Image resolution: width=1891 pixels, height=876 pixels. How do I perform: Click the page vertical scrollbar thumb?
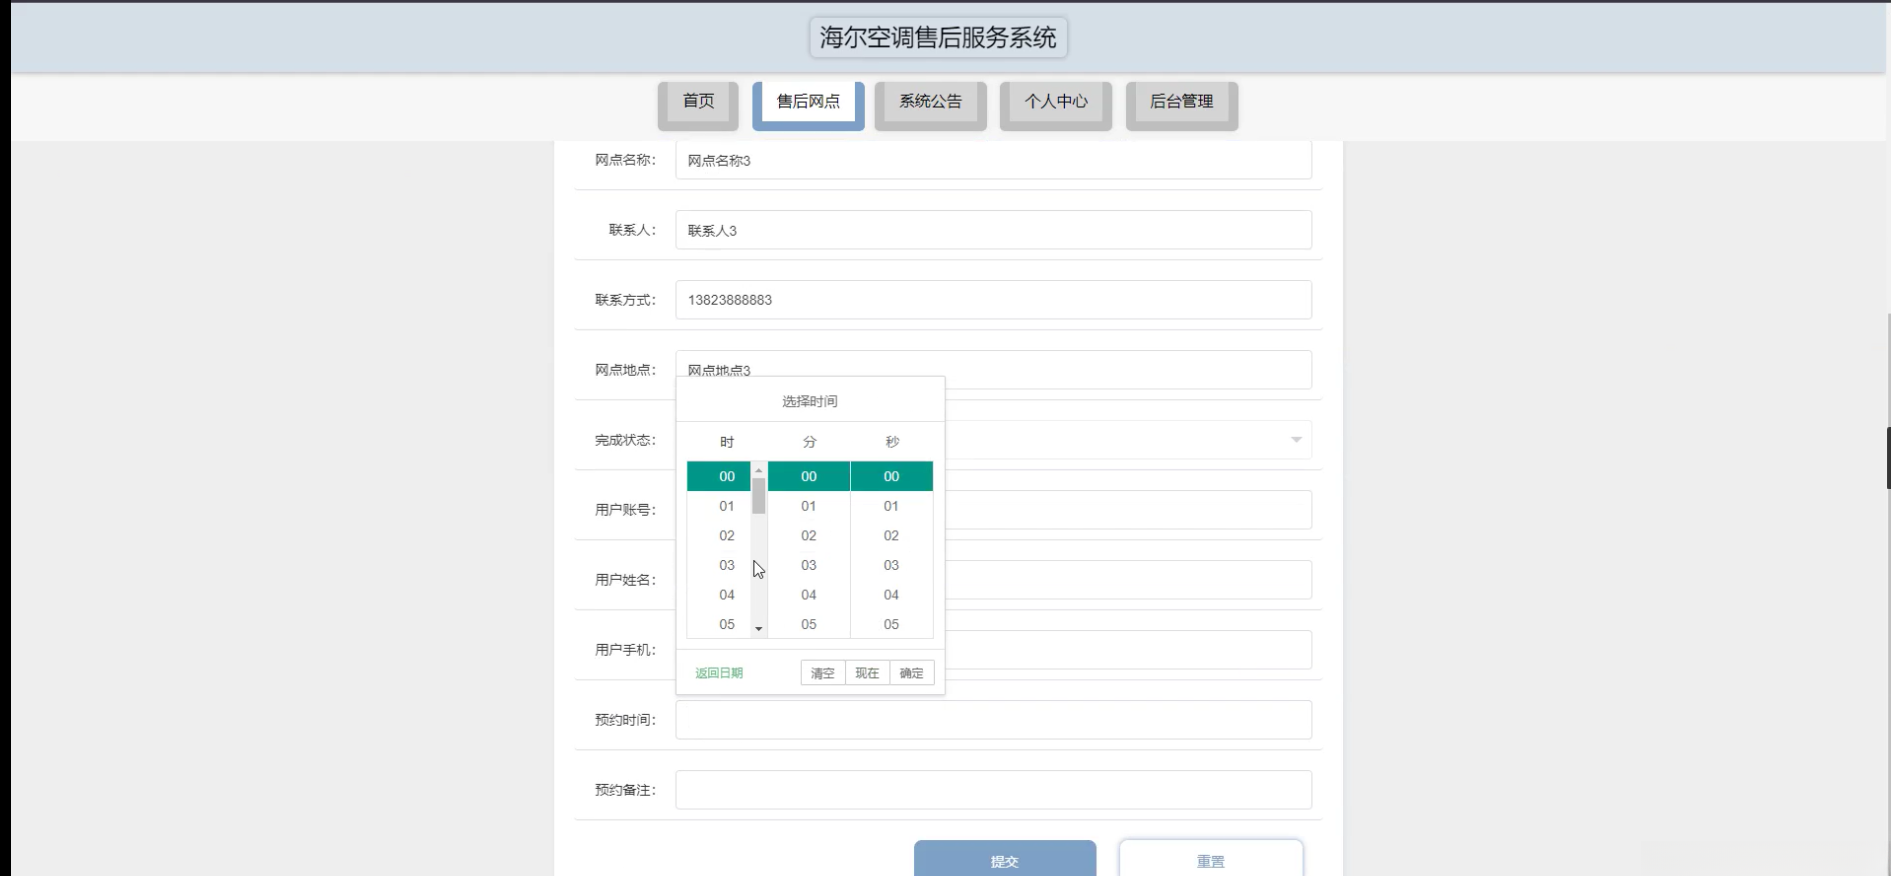click(x=1888, y=458)
